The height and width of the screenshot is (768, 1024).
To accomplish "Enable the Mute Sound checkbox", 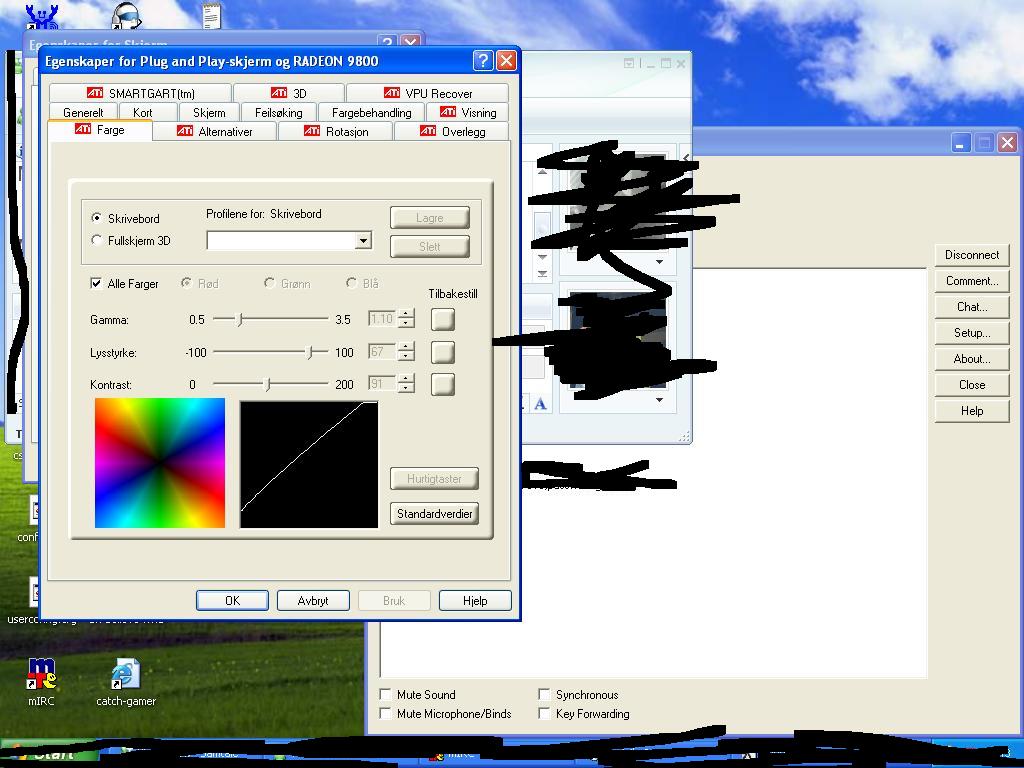I will tap(386, 694).
